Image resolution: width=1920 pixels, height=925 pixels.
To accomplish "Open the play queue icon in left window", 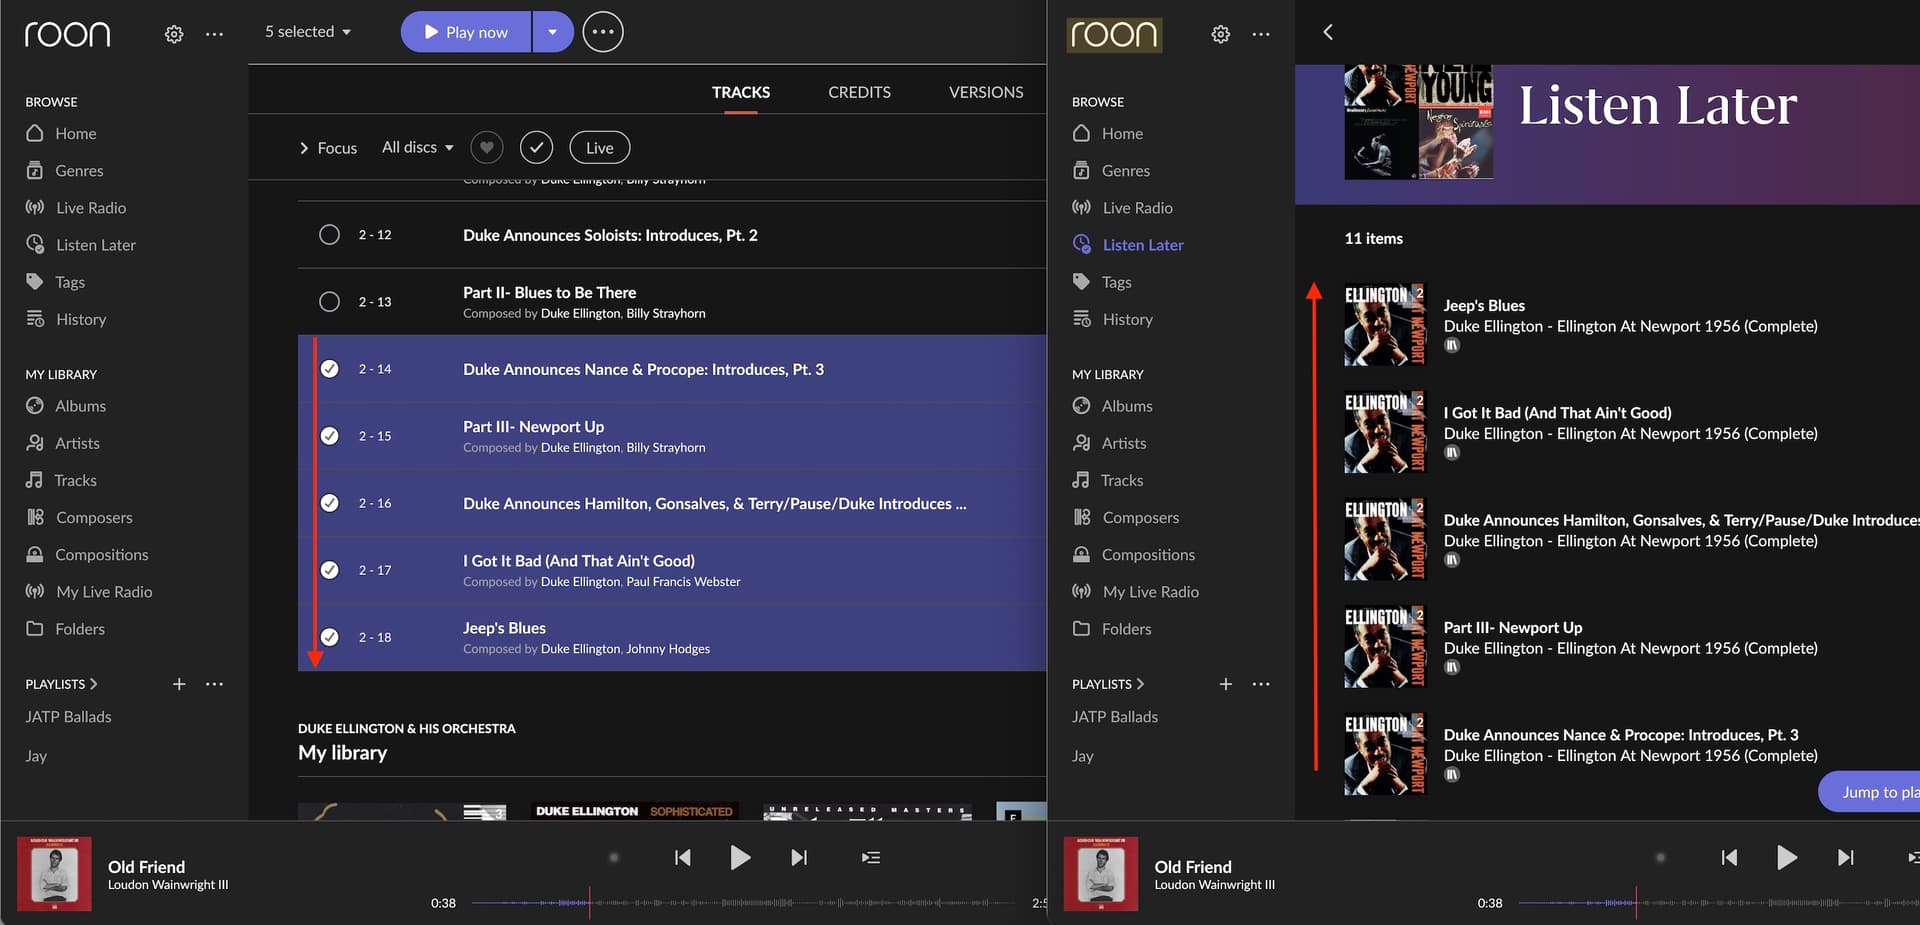I will tap(871, 857).
